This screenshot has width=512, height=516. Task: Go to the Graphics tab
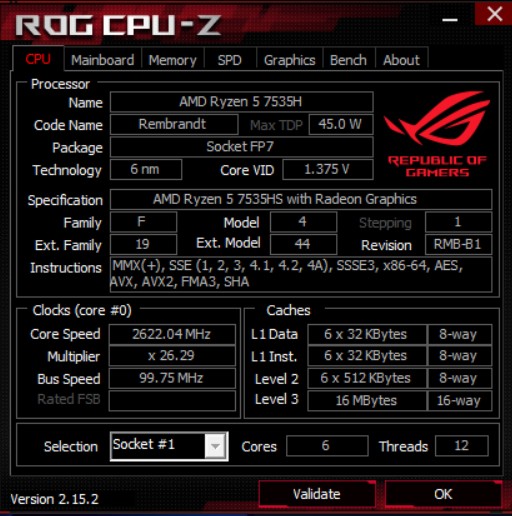(x=289, y=60)
